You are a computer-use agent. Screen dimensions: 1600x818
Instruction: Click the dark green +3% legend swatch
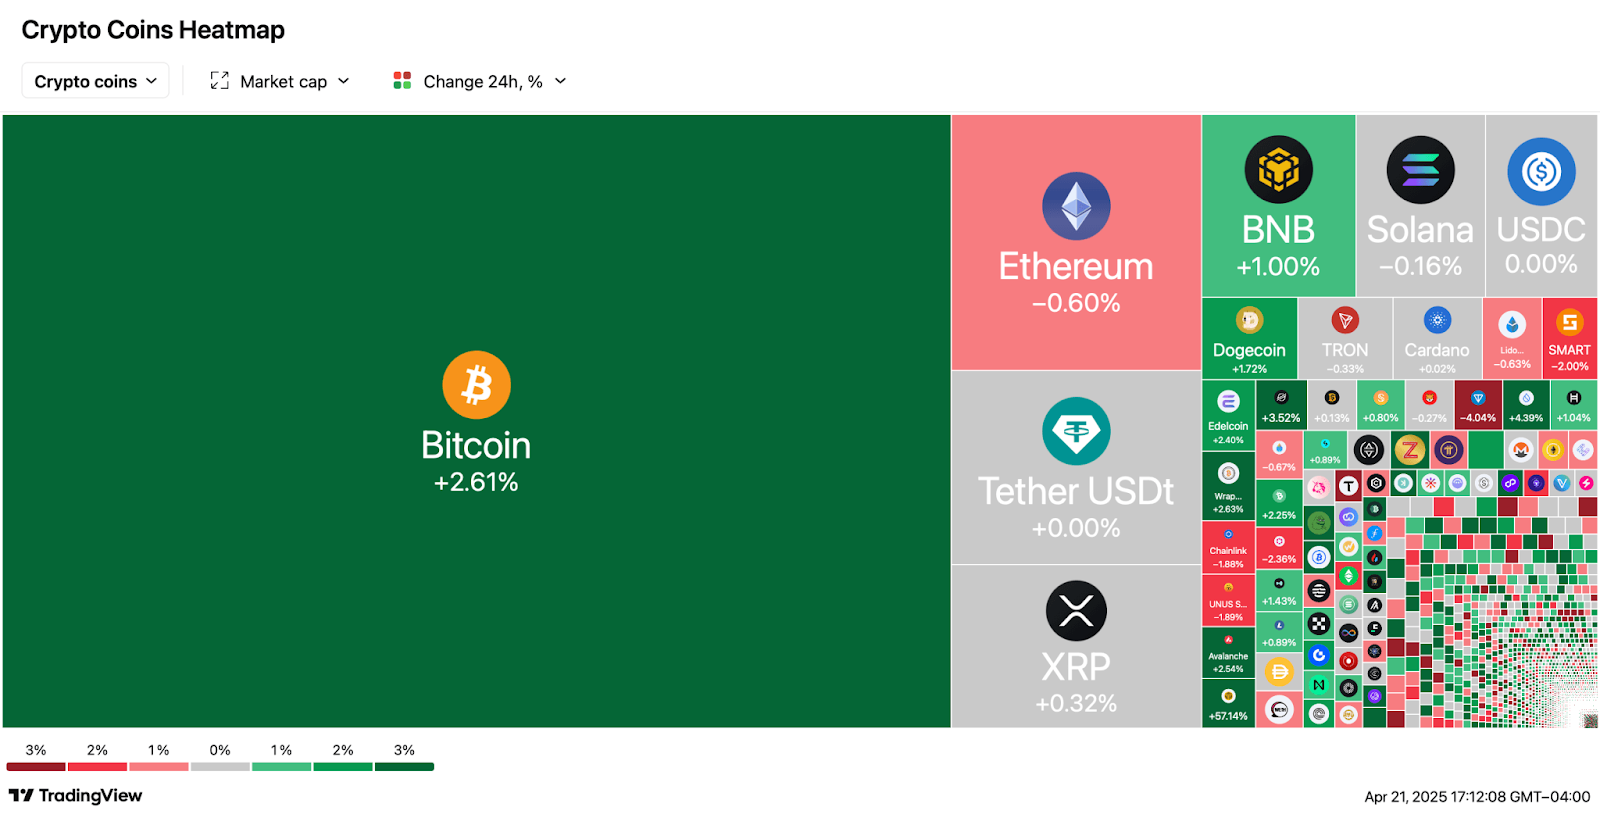pos(404,767)
